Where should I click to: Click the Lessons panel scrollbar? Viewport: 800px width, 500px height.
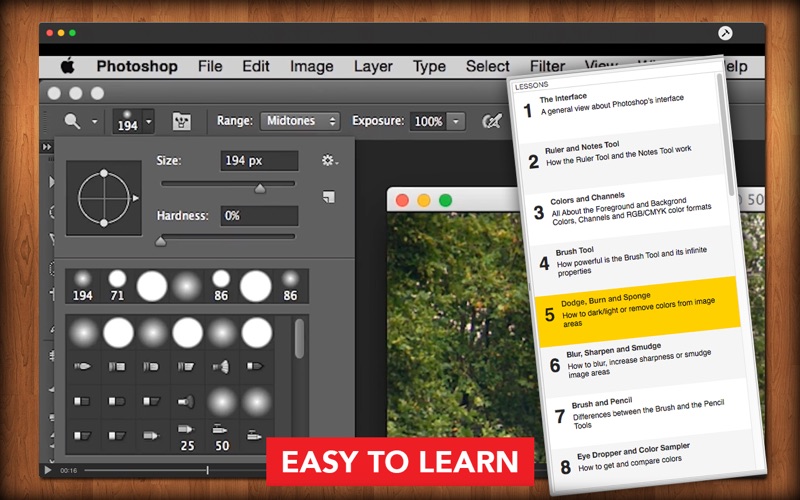click(727, 134)
